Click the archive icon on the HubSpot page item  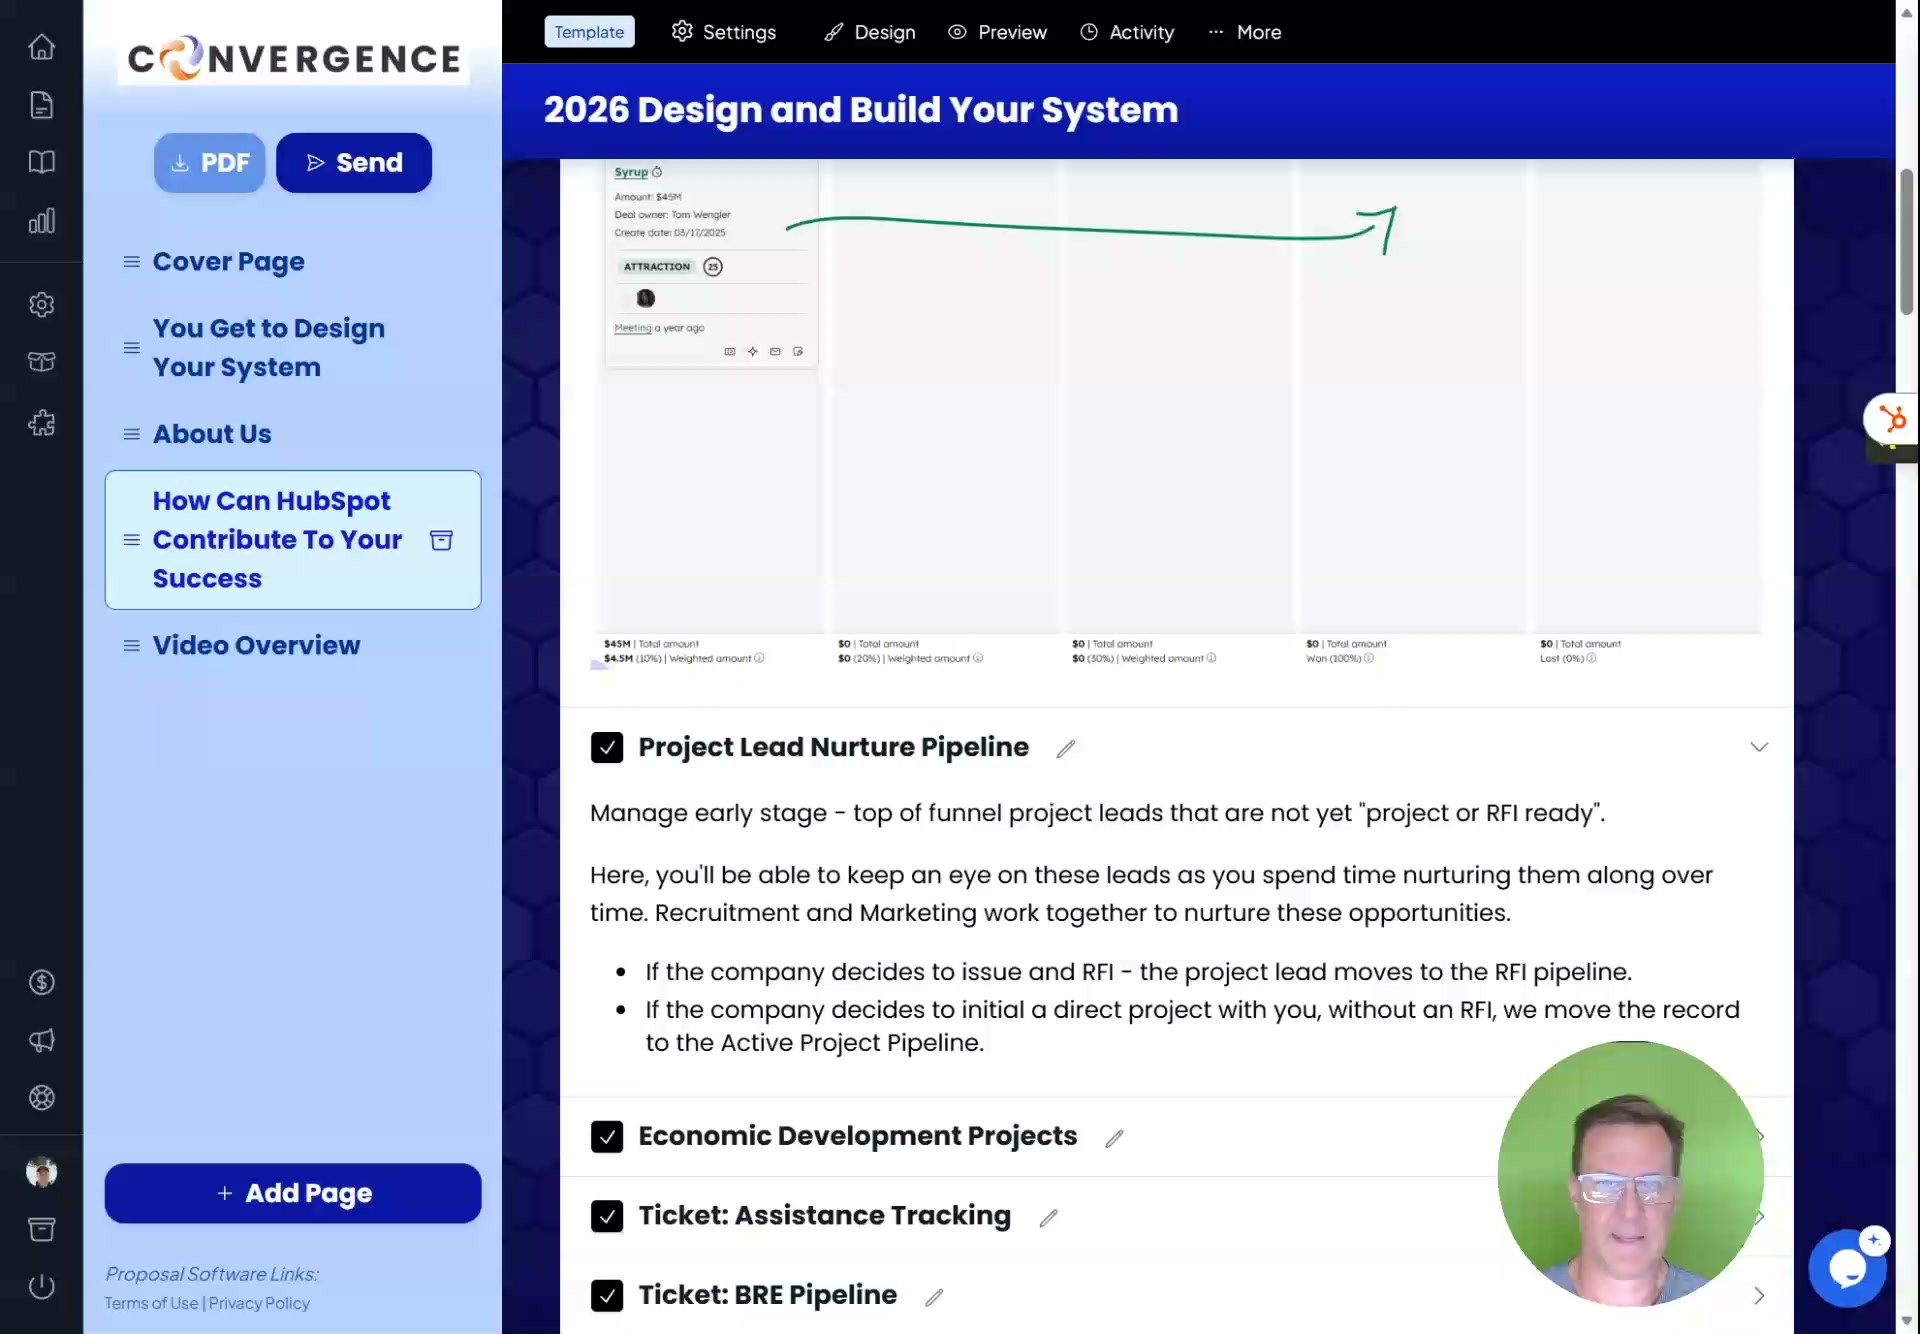click(x=441, y=540)
